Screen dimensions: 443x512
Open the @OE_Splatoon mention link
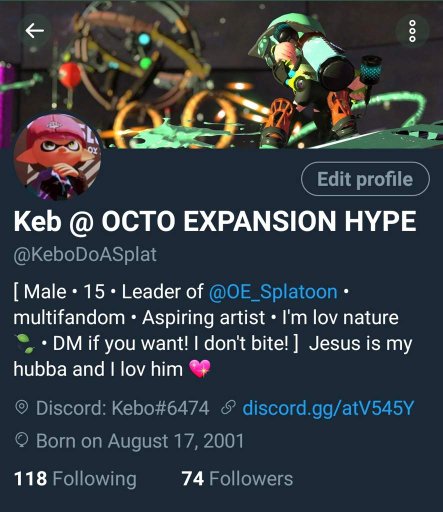click(273, 292)
